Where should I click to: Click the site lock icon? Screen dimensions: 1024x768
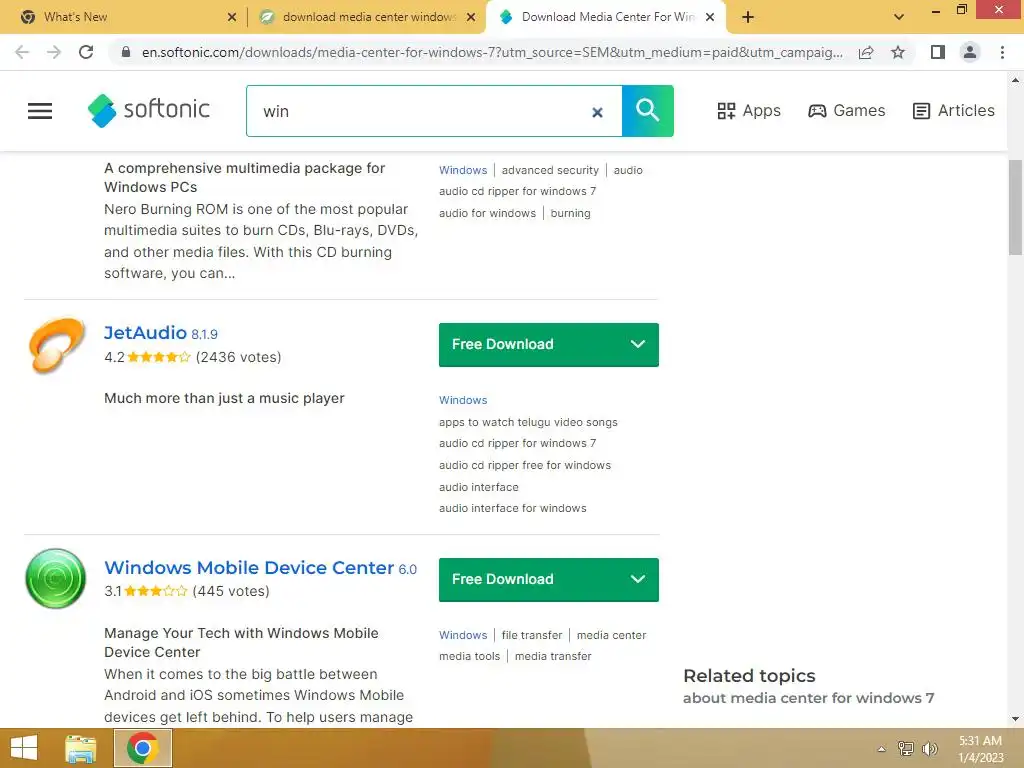click(126, 52)
